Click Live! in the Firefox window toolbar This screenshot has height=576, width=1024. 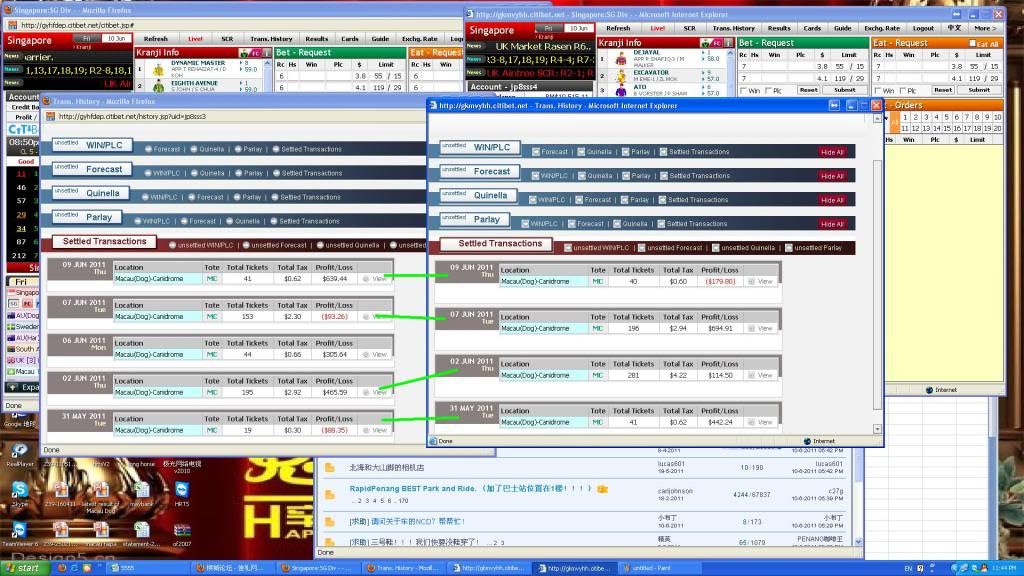(195, 39)
